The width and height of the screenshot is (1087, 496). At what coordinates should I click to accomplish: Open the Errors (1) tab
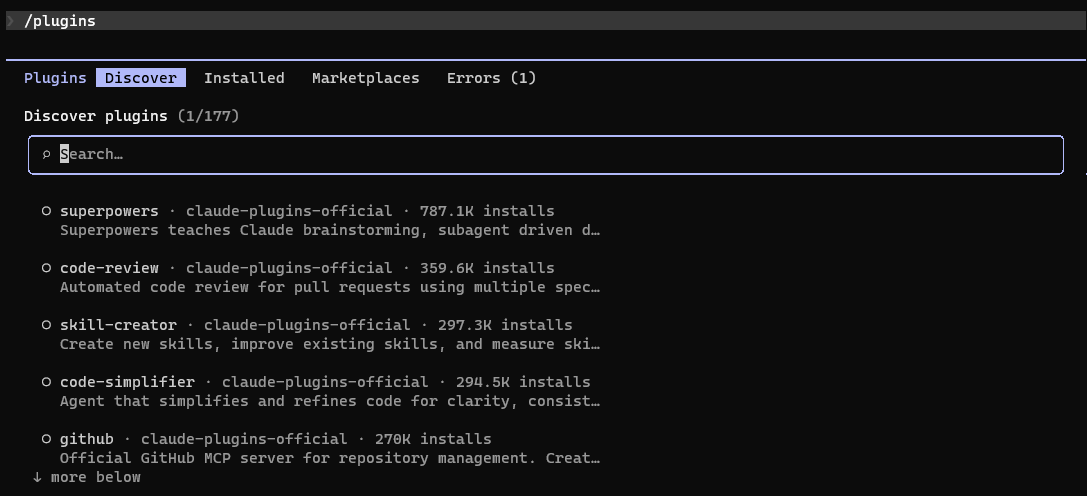492,78
